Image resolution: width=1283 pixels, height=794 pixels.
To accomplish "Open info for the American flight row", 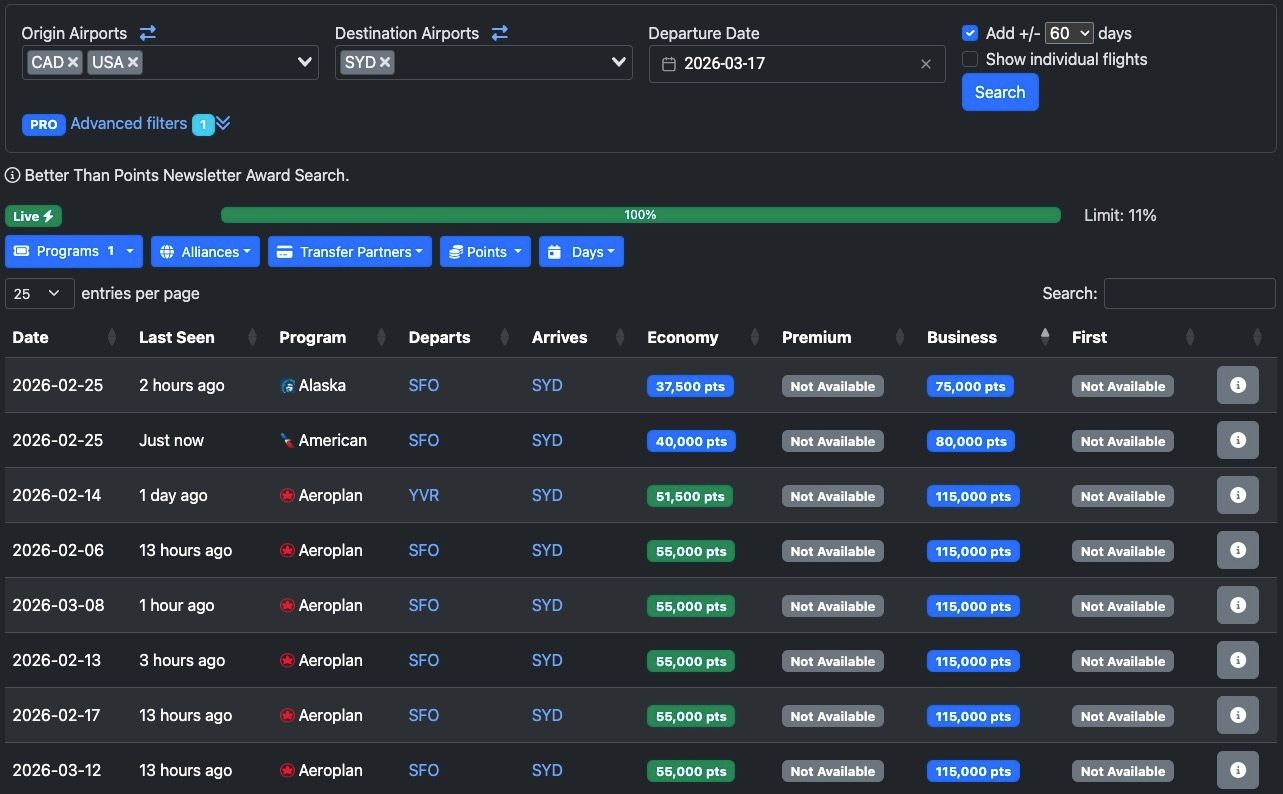I will 1237,440.
